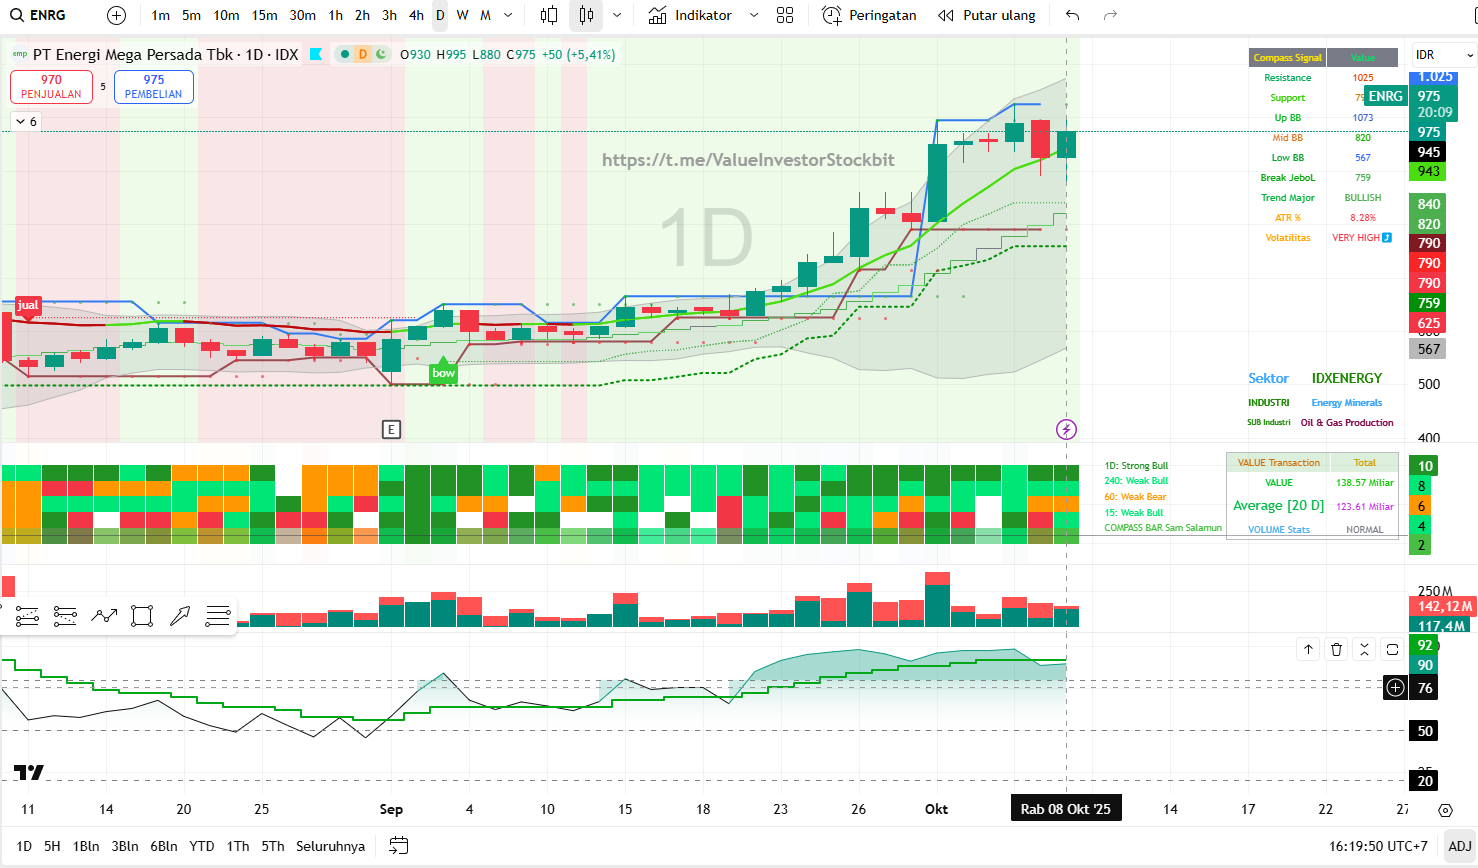This screenshot has height=868, width=1478.
Task: Switch to the 1m timeframe
Action: click(161, 15)
